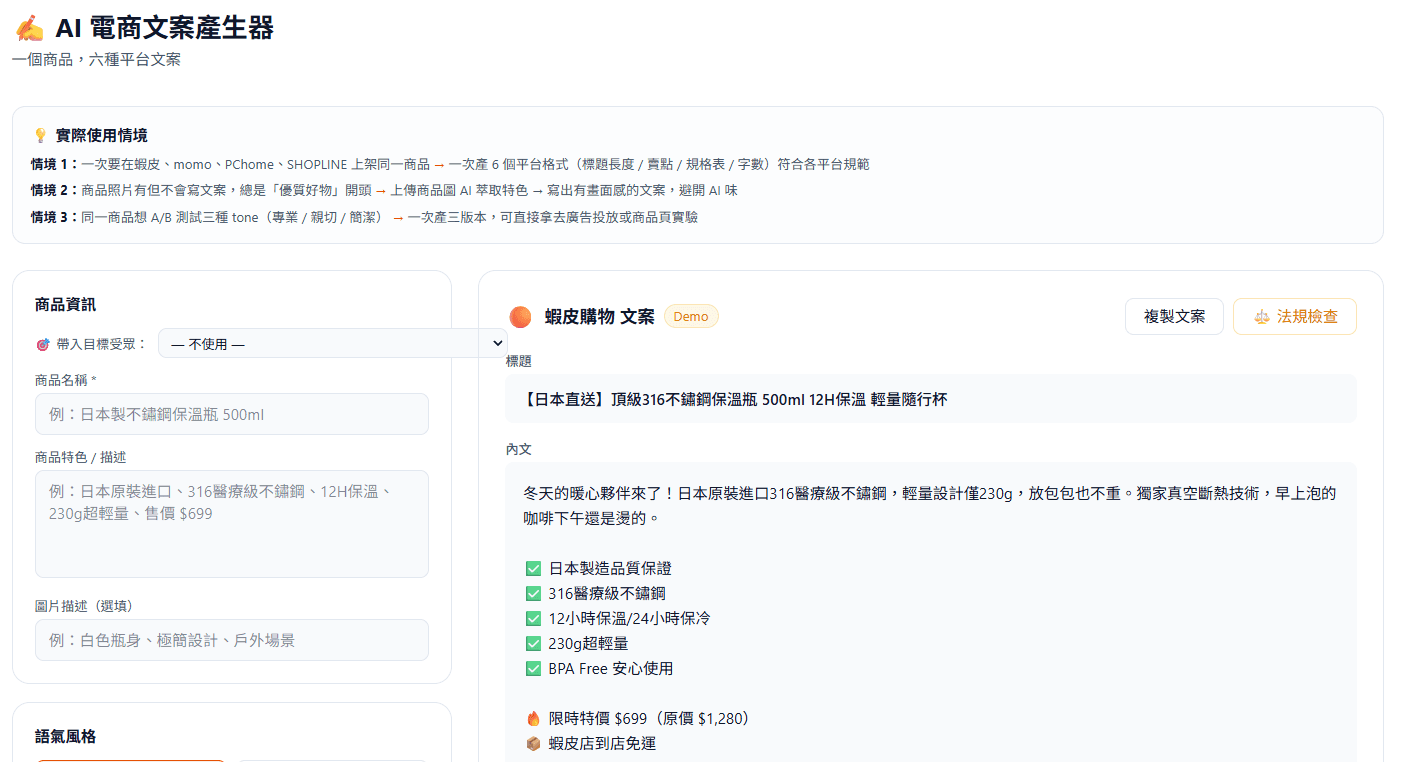Click the 一個商品,六種平台文案 subtitle
The height and width of the screenshot is (762, 1401).
96,60
